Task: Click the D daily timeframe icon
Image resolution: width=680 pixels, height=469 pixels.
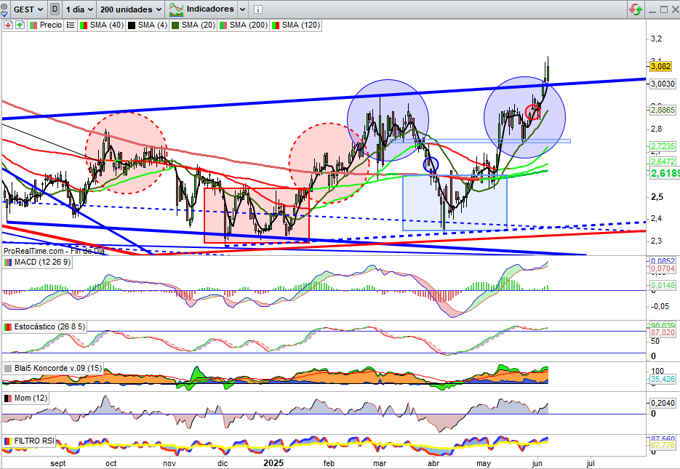Action: 55,9
